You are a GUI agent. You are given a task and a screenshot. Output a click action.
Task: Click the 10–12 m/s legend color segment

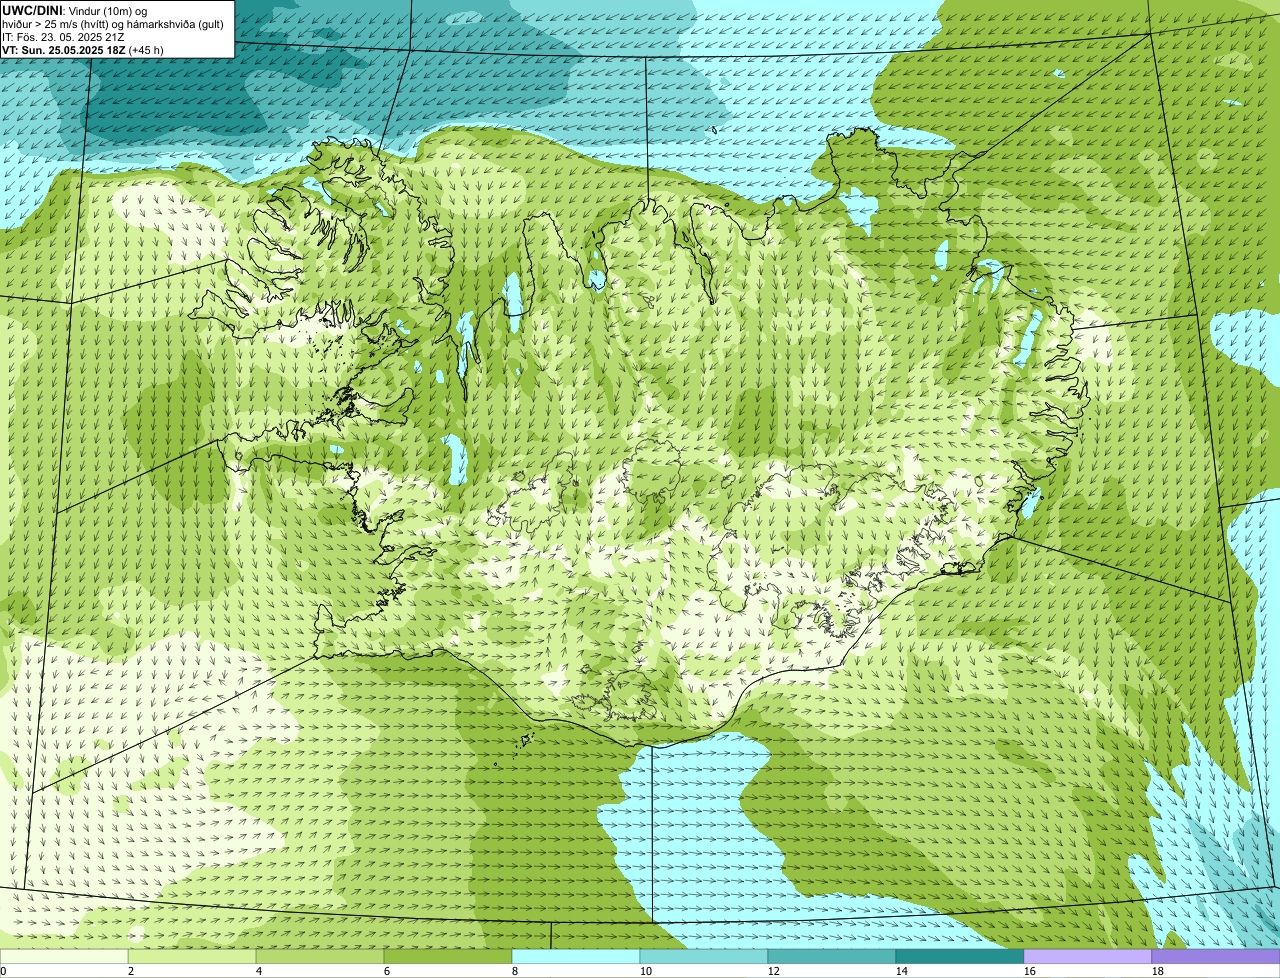coord(704,956)
